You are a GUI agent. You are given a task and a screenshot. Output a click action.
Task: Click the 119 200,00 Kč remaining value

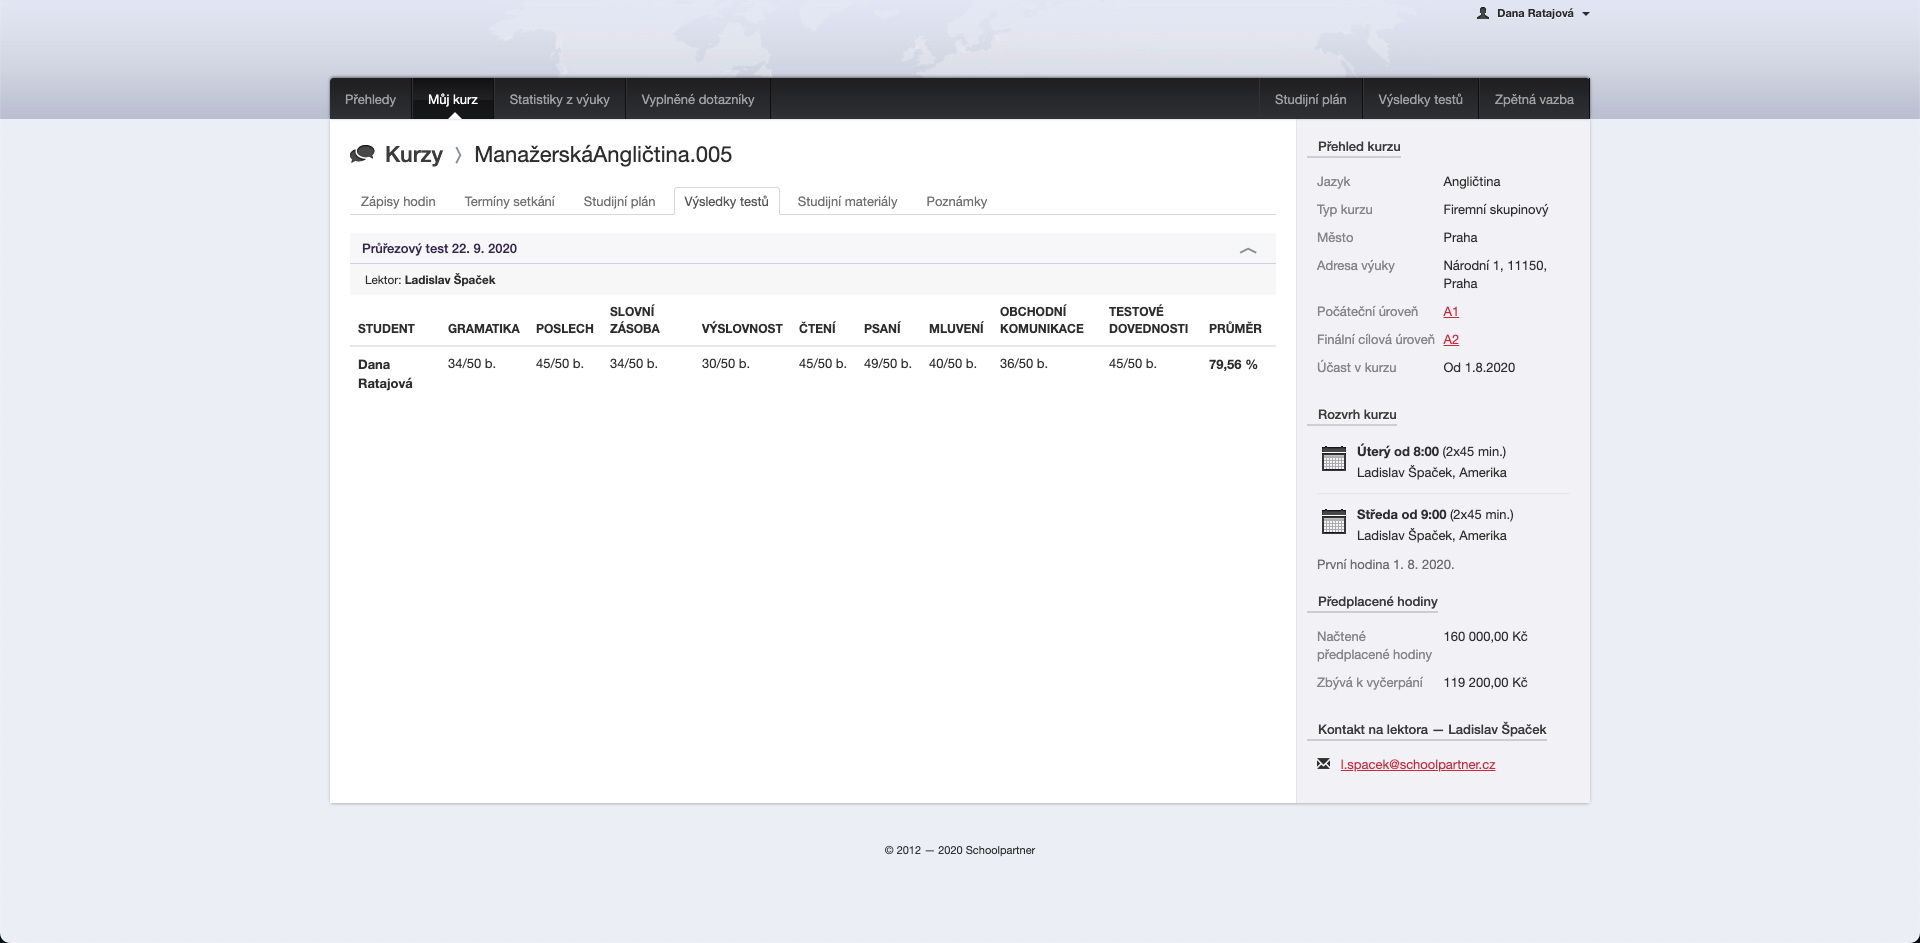1485,682
